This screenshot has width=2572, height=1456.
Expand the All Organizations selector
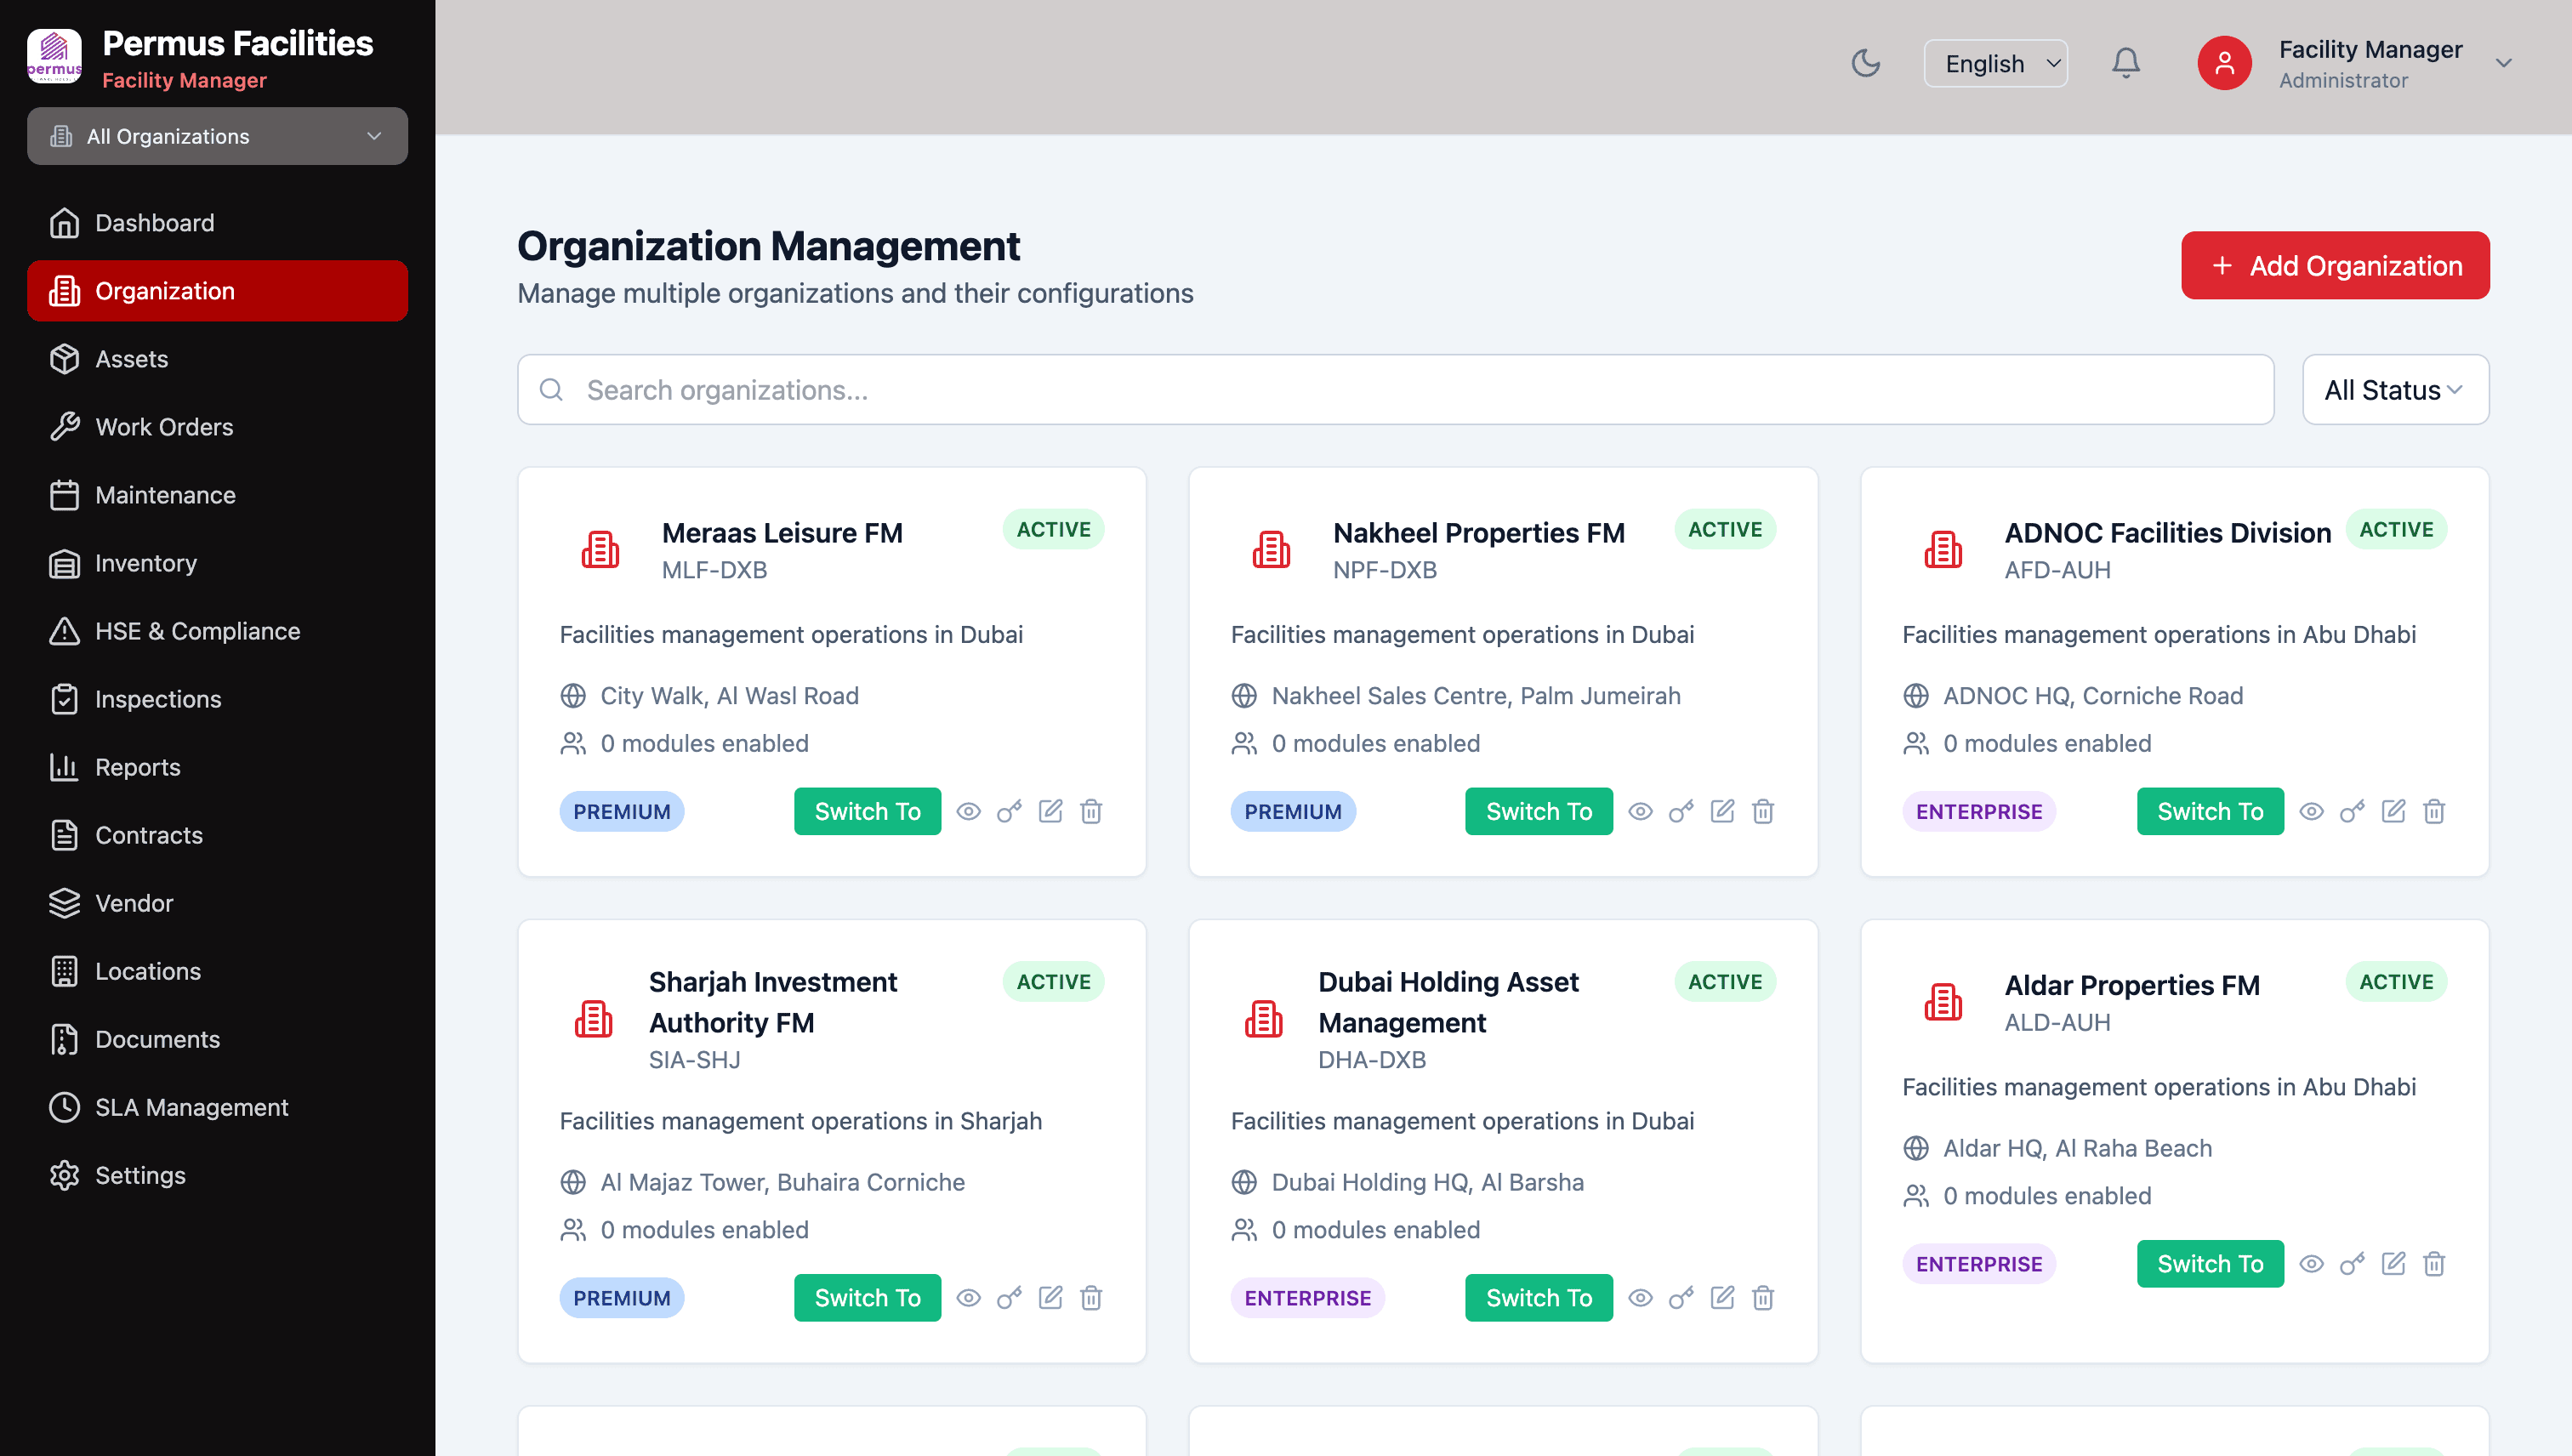click(217, 136)
